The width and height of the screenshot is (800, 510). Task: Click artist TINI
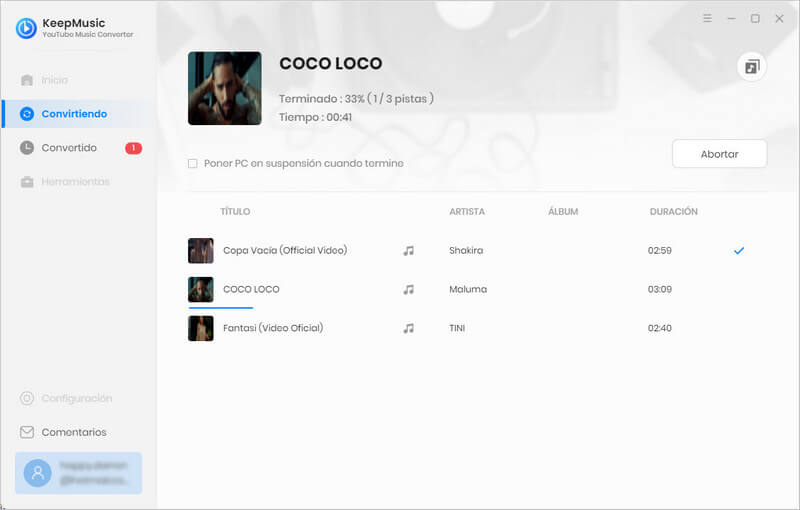point(457,328)
